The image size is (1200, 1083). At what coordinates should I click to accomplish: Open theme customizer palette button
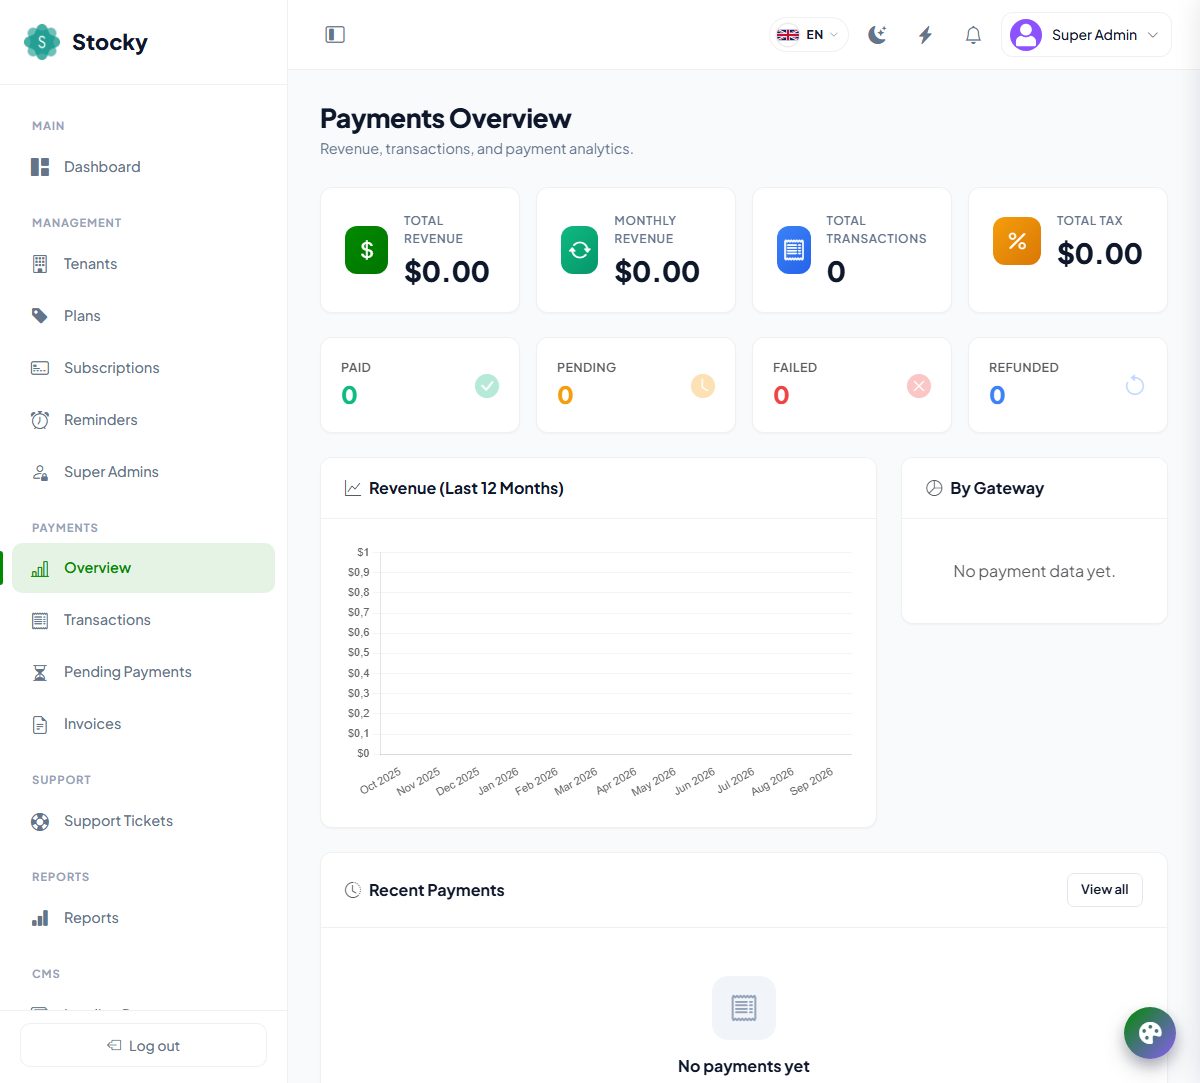[x=1150, y=1033]
